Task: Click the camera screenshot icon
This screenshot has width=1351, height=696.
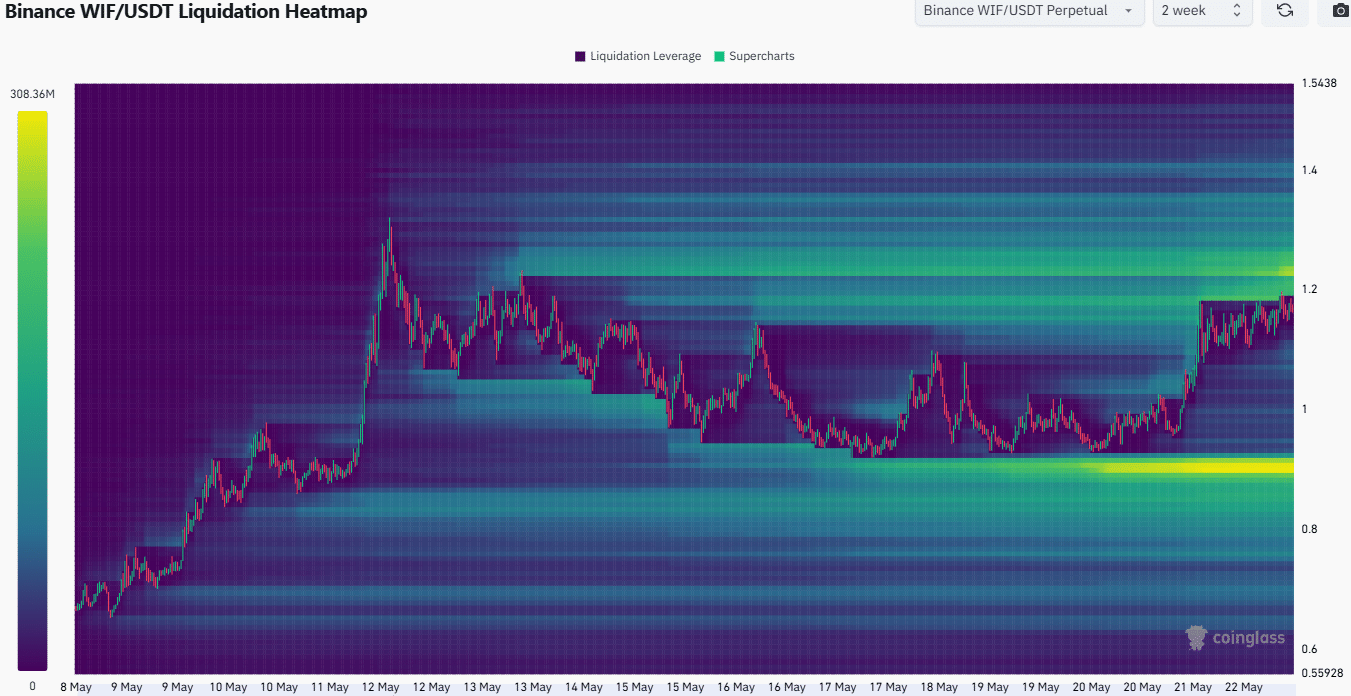Action: click(x=1340, y=11)
